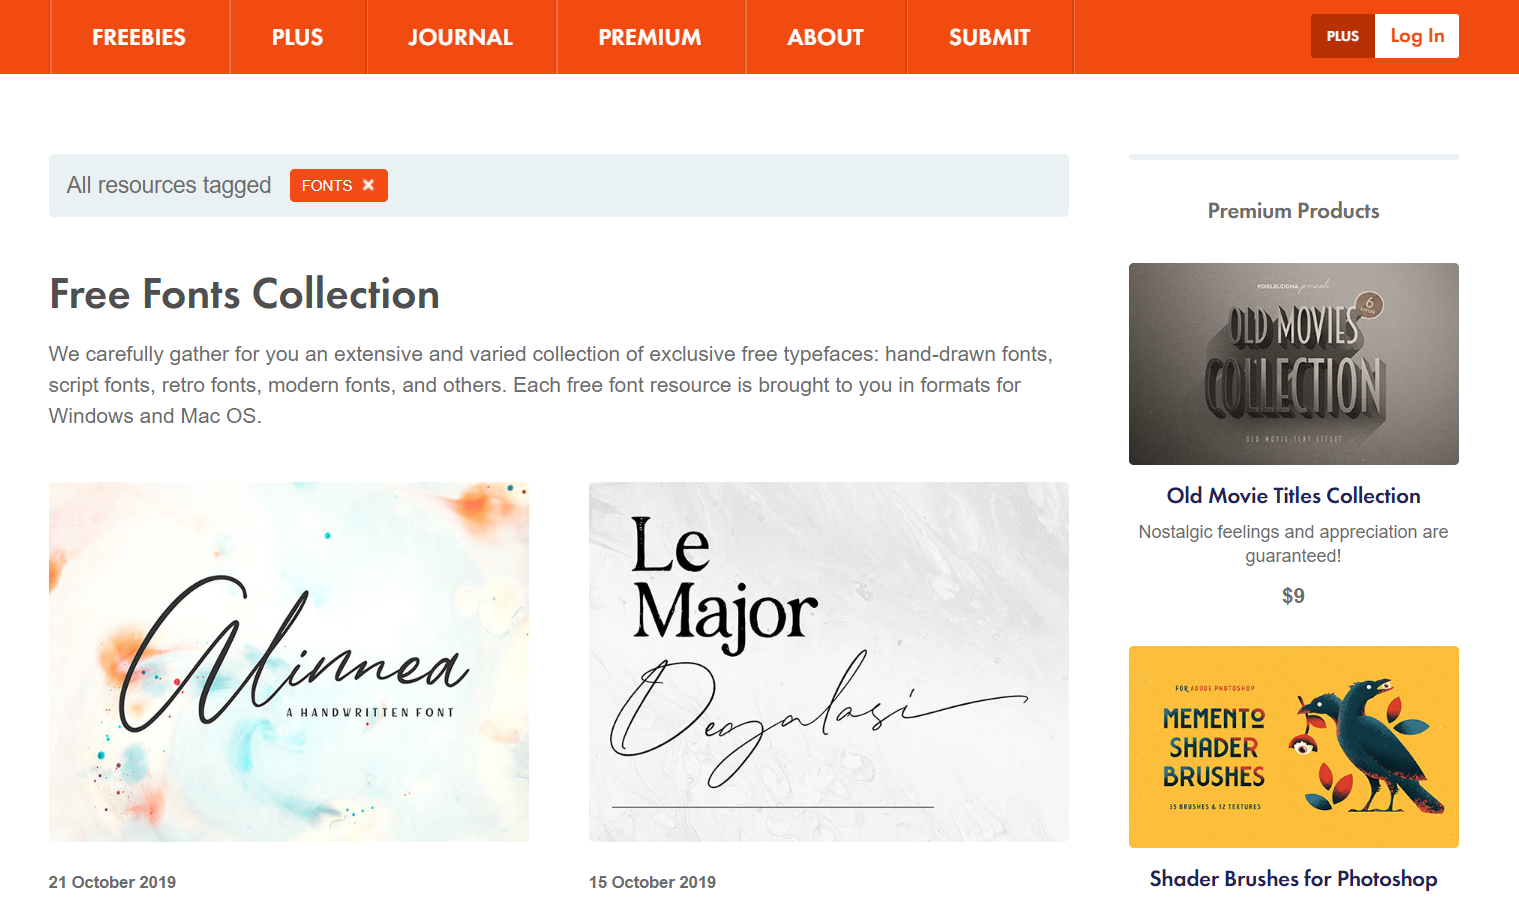Viewport: 1519px width, 907px height.
Task: Follow the Old Movie Titles Collection link
Action: tap(1294, 496)
